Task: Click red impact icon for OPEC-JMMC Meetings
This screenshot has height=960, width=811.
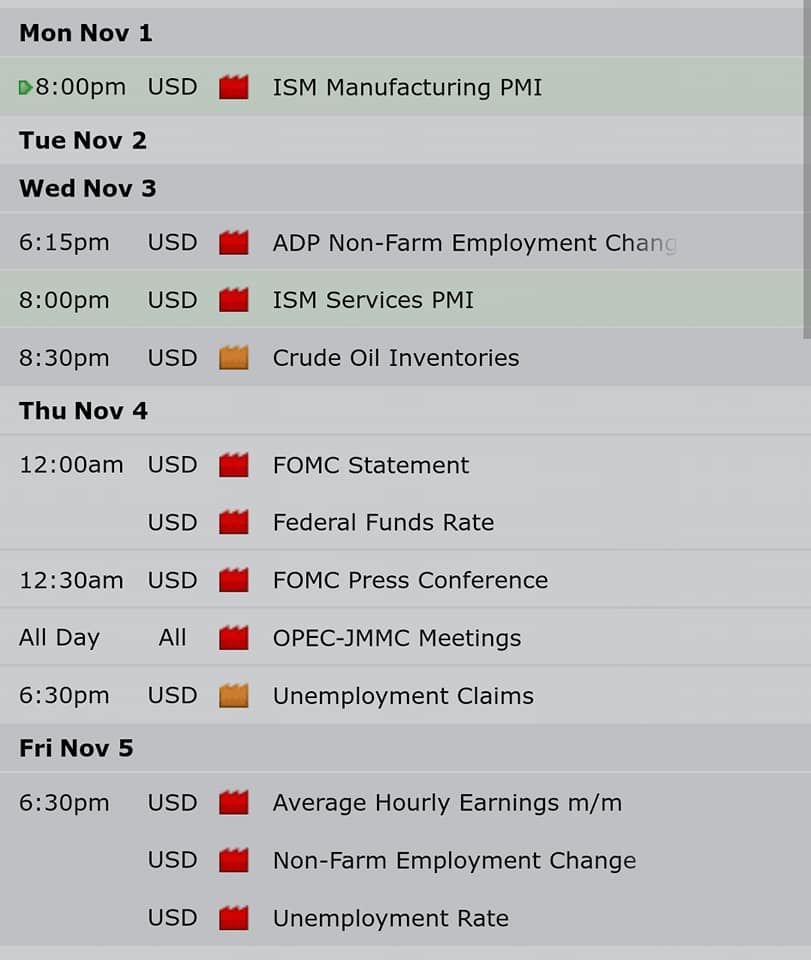Action: point(234,637)
